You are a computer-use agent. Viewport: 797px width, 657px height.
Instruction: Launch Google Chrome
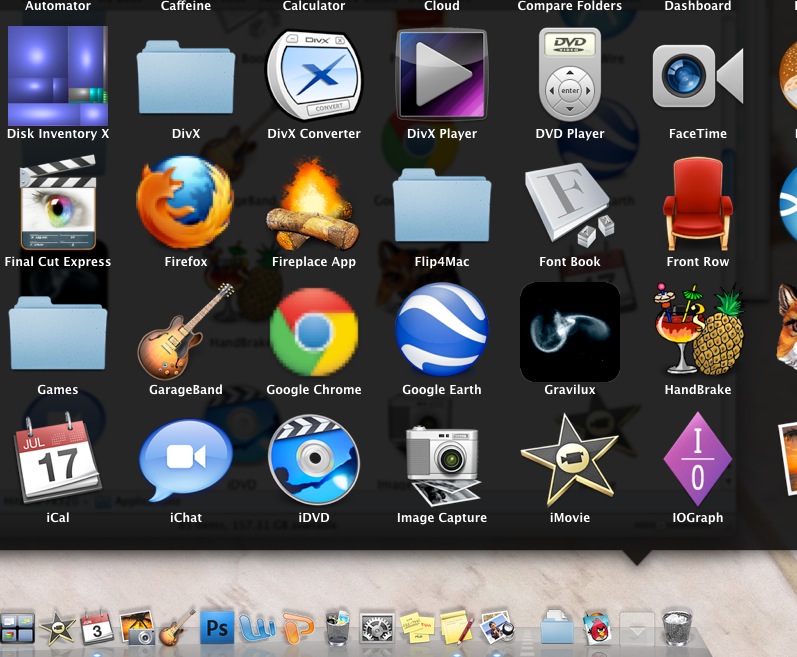314,332
